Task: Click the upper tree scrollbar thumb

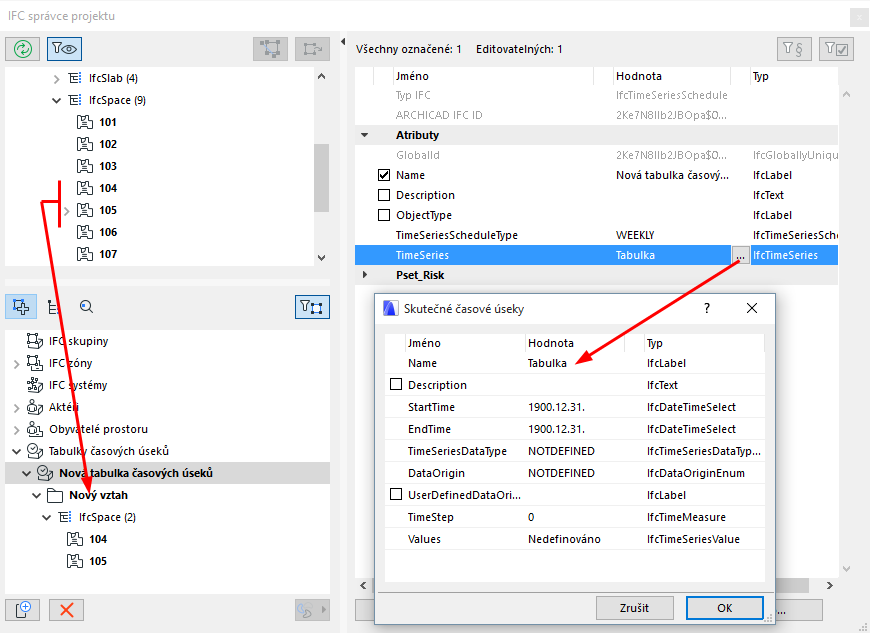Action: tap(321, 178)
